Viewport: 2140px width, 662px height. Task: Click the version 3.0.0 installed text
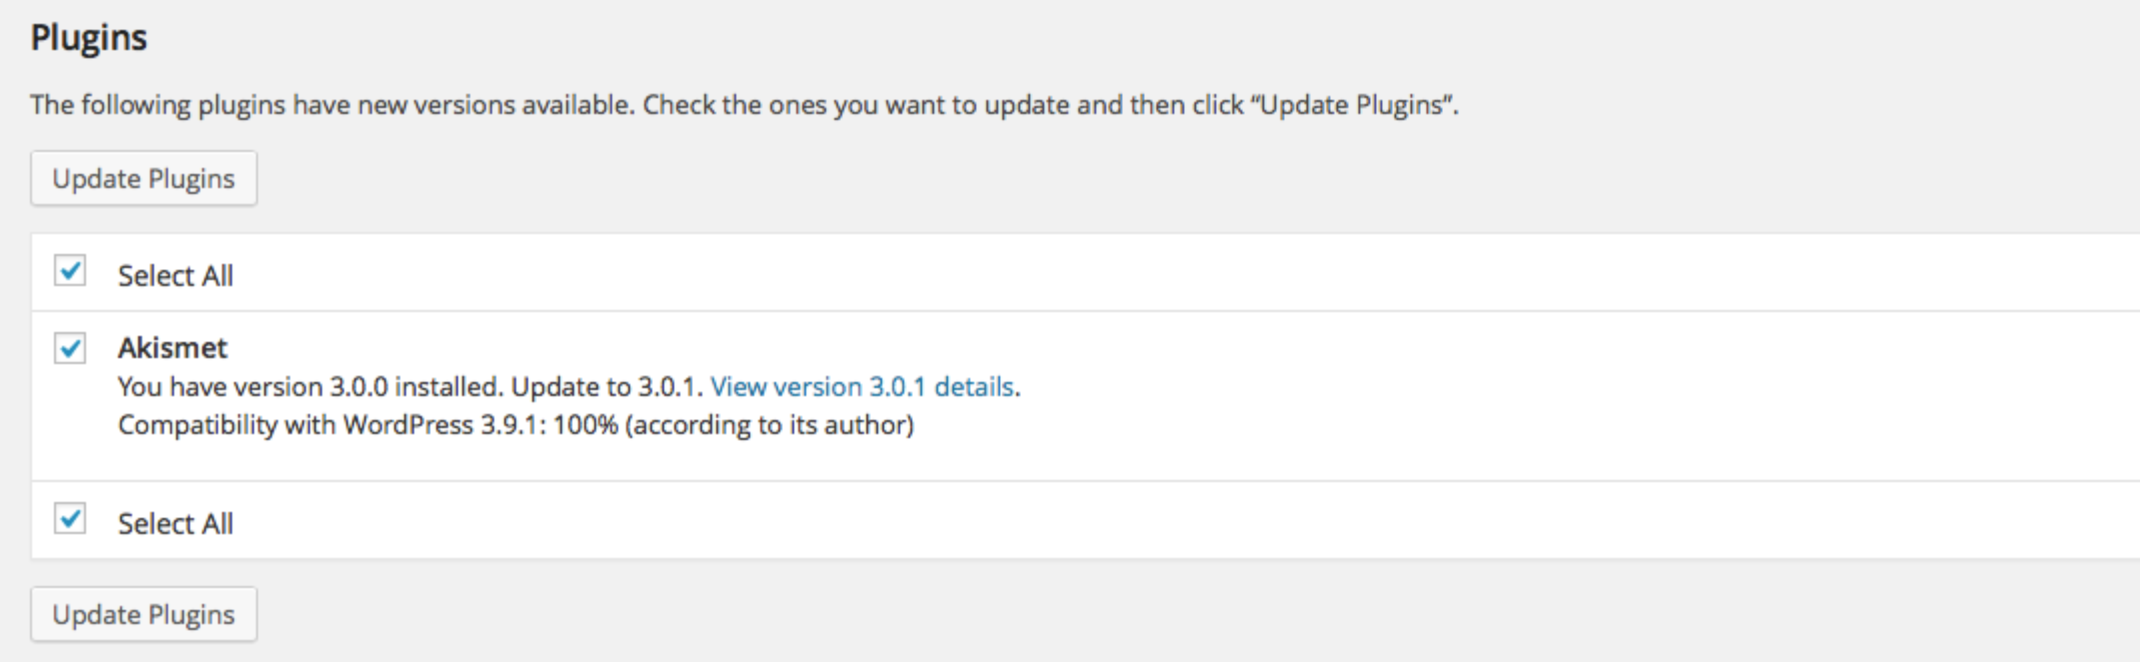coord(310,387)
